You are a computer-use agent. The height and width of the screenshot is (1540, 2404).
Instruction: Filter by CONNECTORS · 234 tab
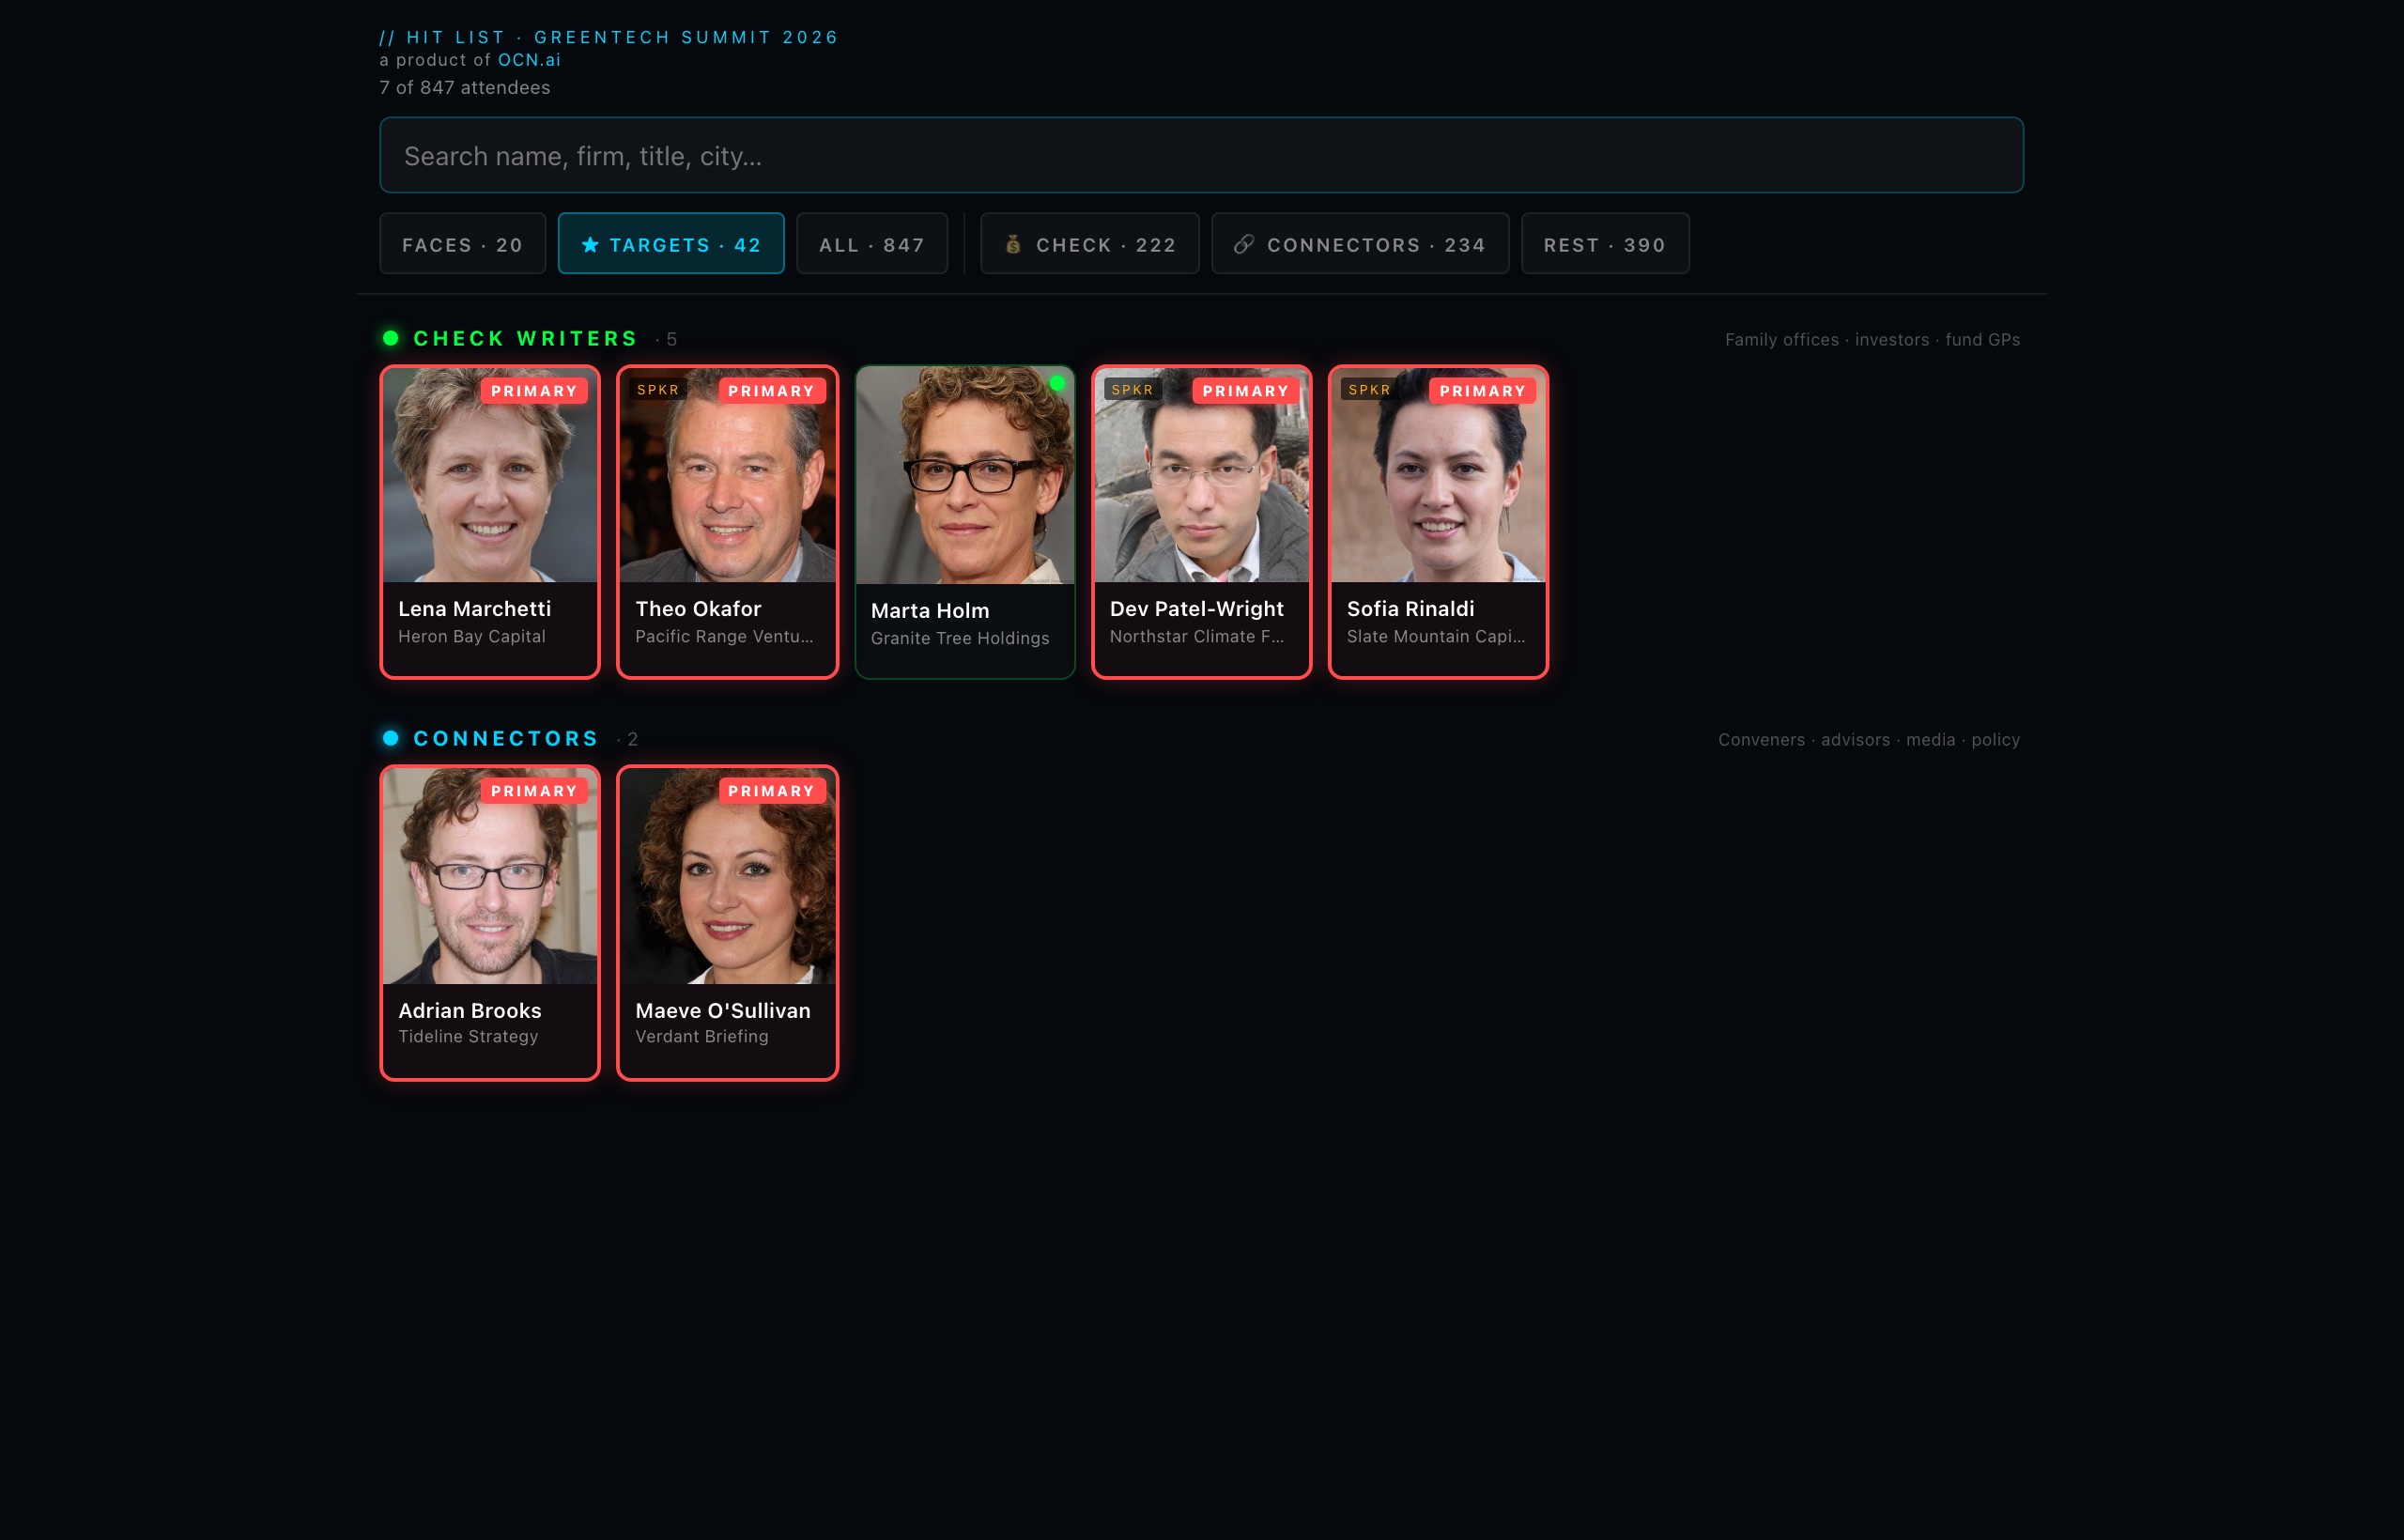[1360, 244]
